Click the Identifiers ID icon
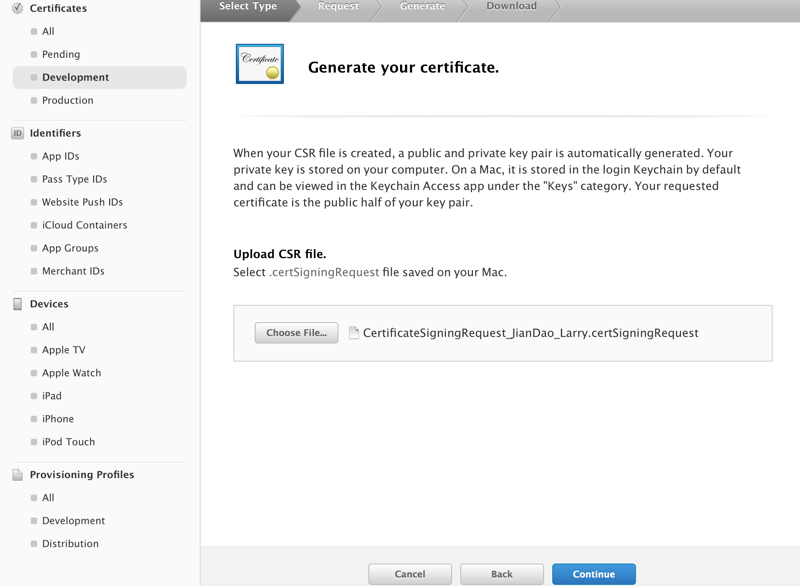Viewport: 800px width, 586px height. 17,133
